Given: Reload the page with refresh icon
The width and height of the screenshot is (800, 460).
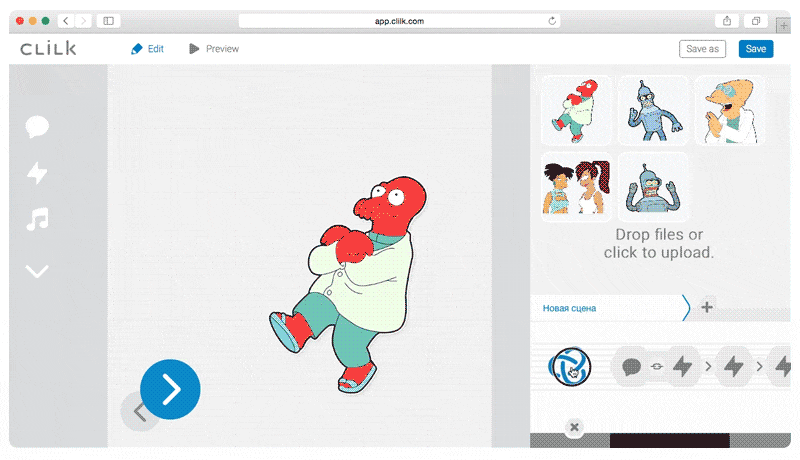Looking at the screenshot, I should pyautogui.click(x=552, y=21).
